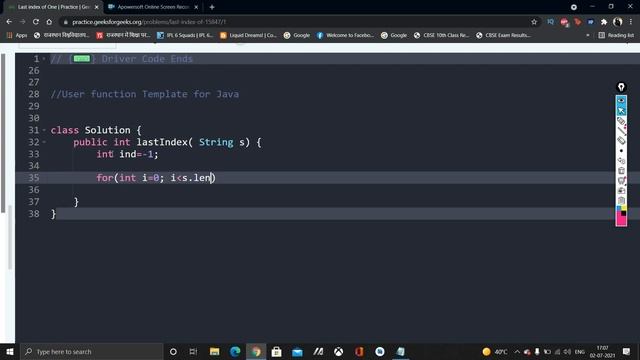Open the Xbox app from the taskbar

[338, 351]
